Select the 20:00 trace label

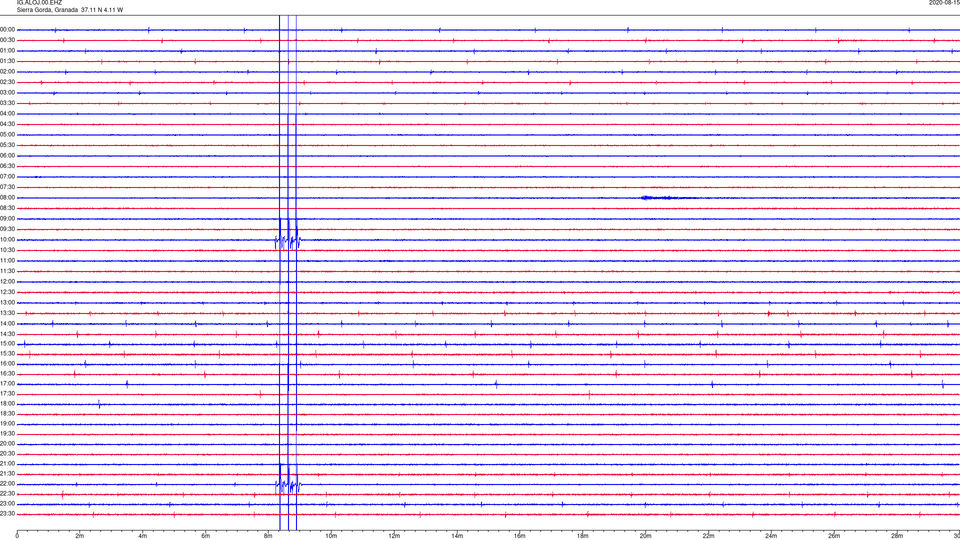(x=7, y=444)
